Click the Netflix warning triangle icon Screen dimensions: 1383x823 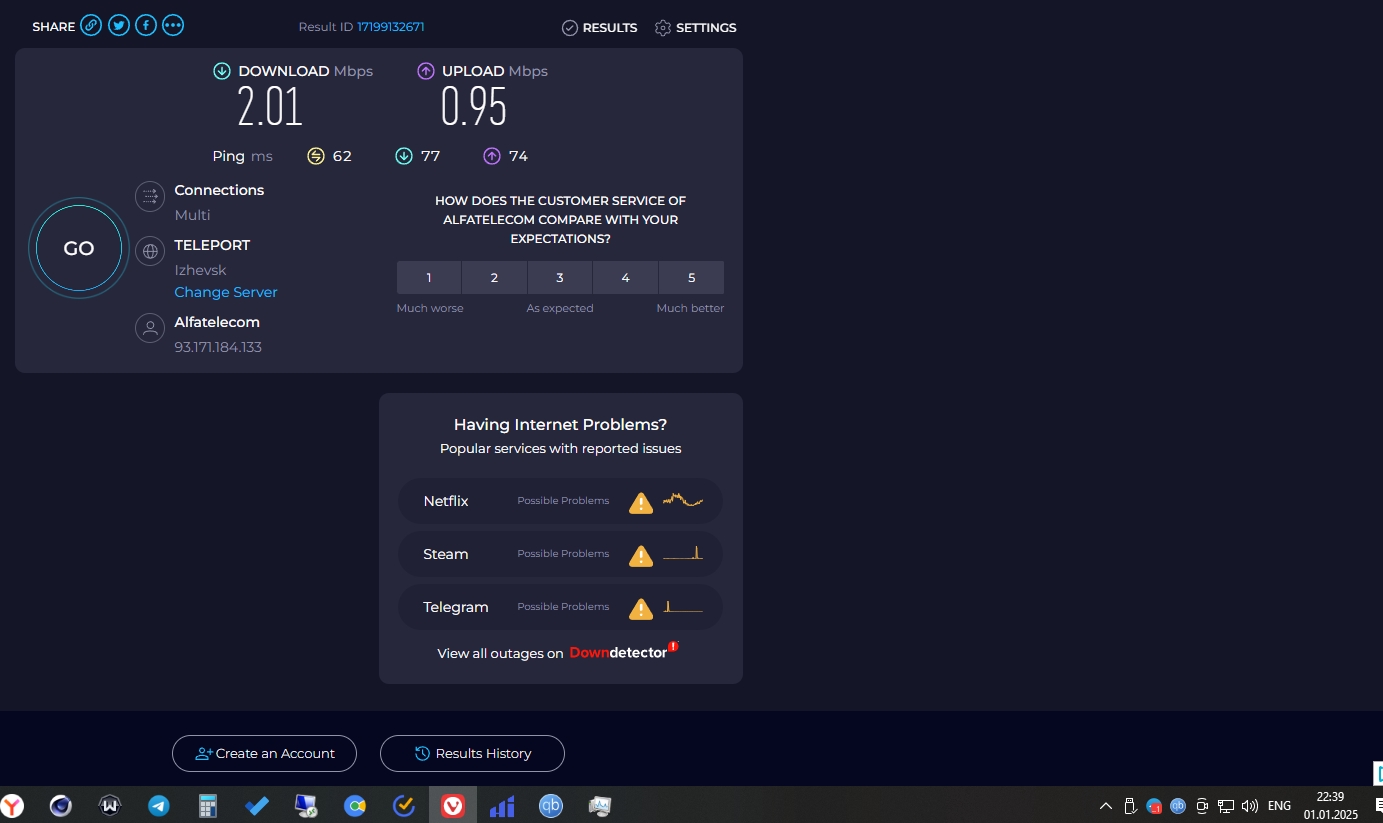641,502
